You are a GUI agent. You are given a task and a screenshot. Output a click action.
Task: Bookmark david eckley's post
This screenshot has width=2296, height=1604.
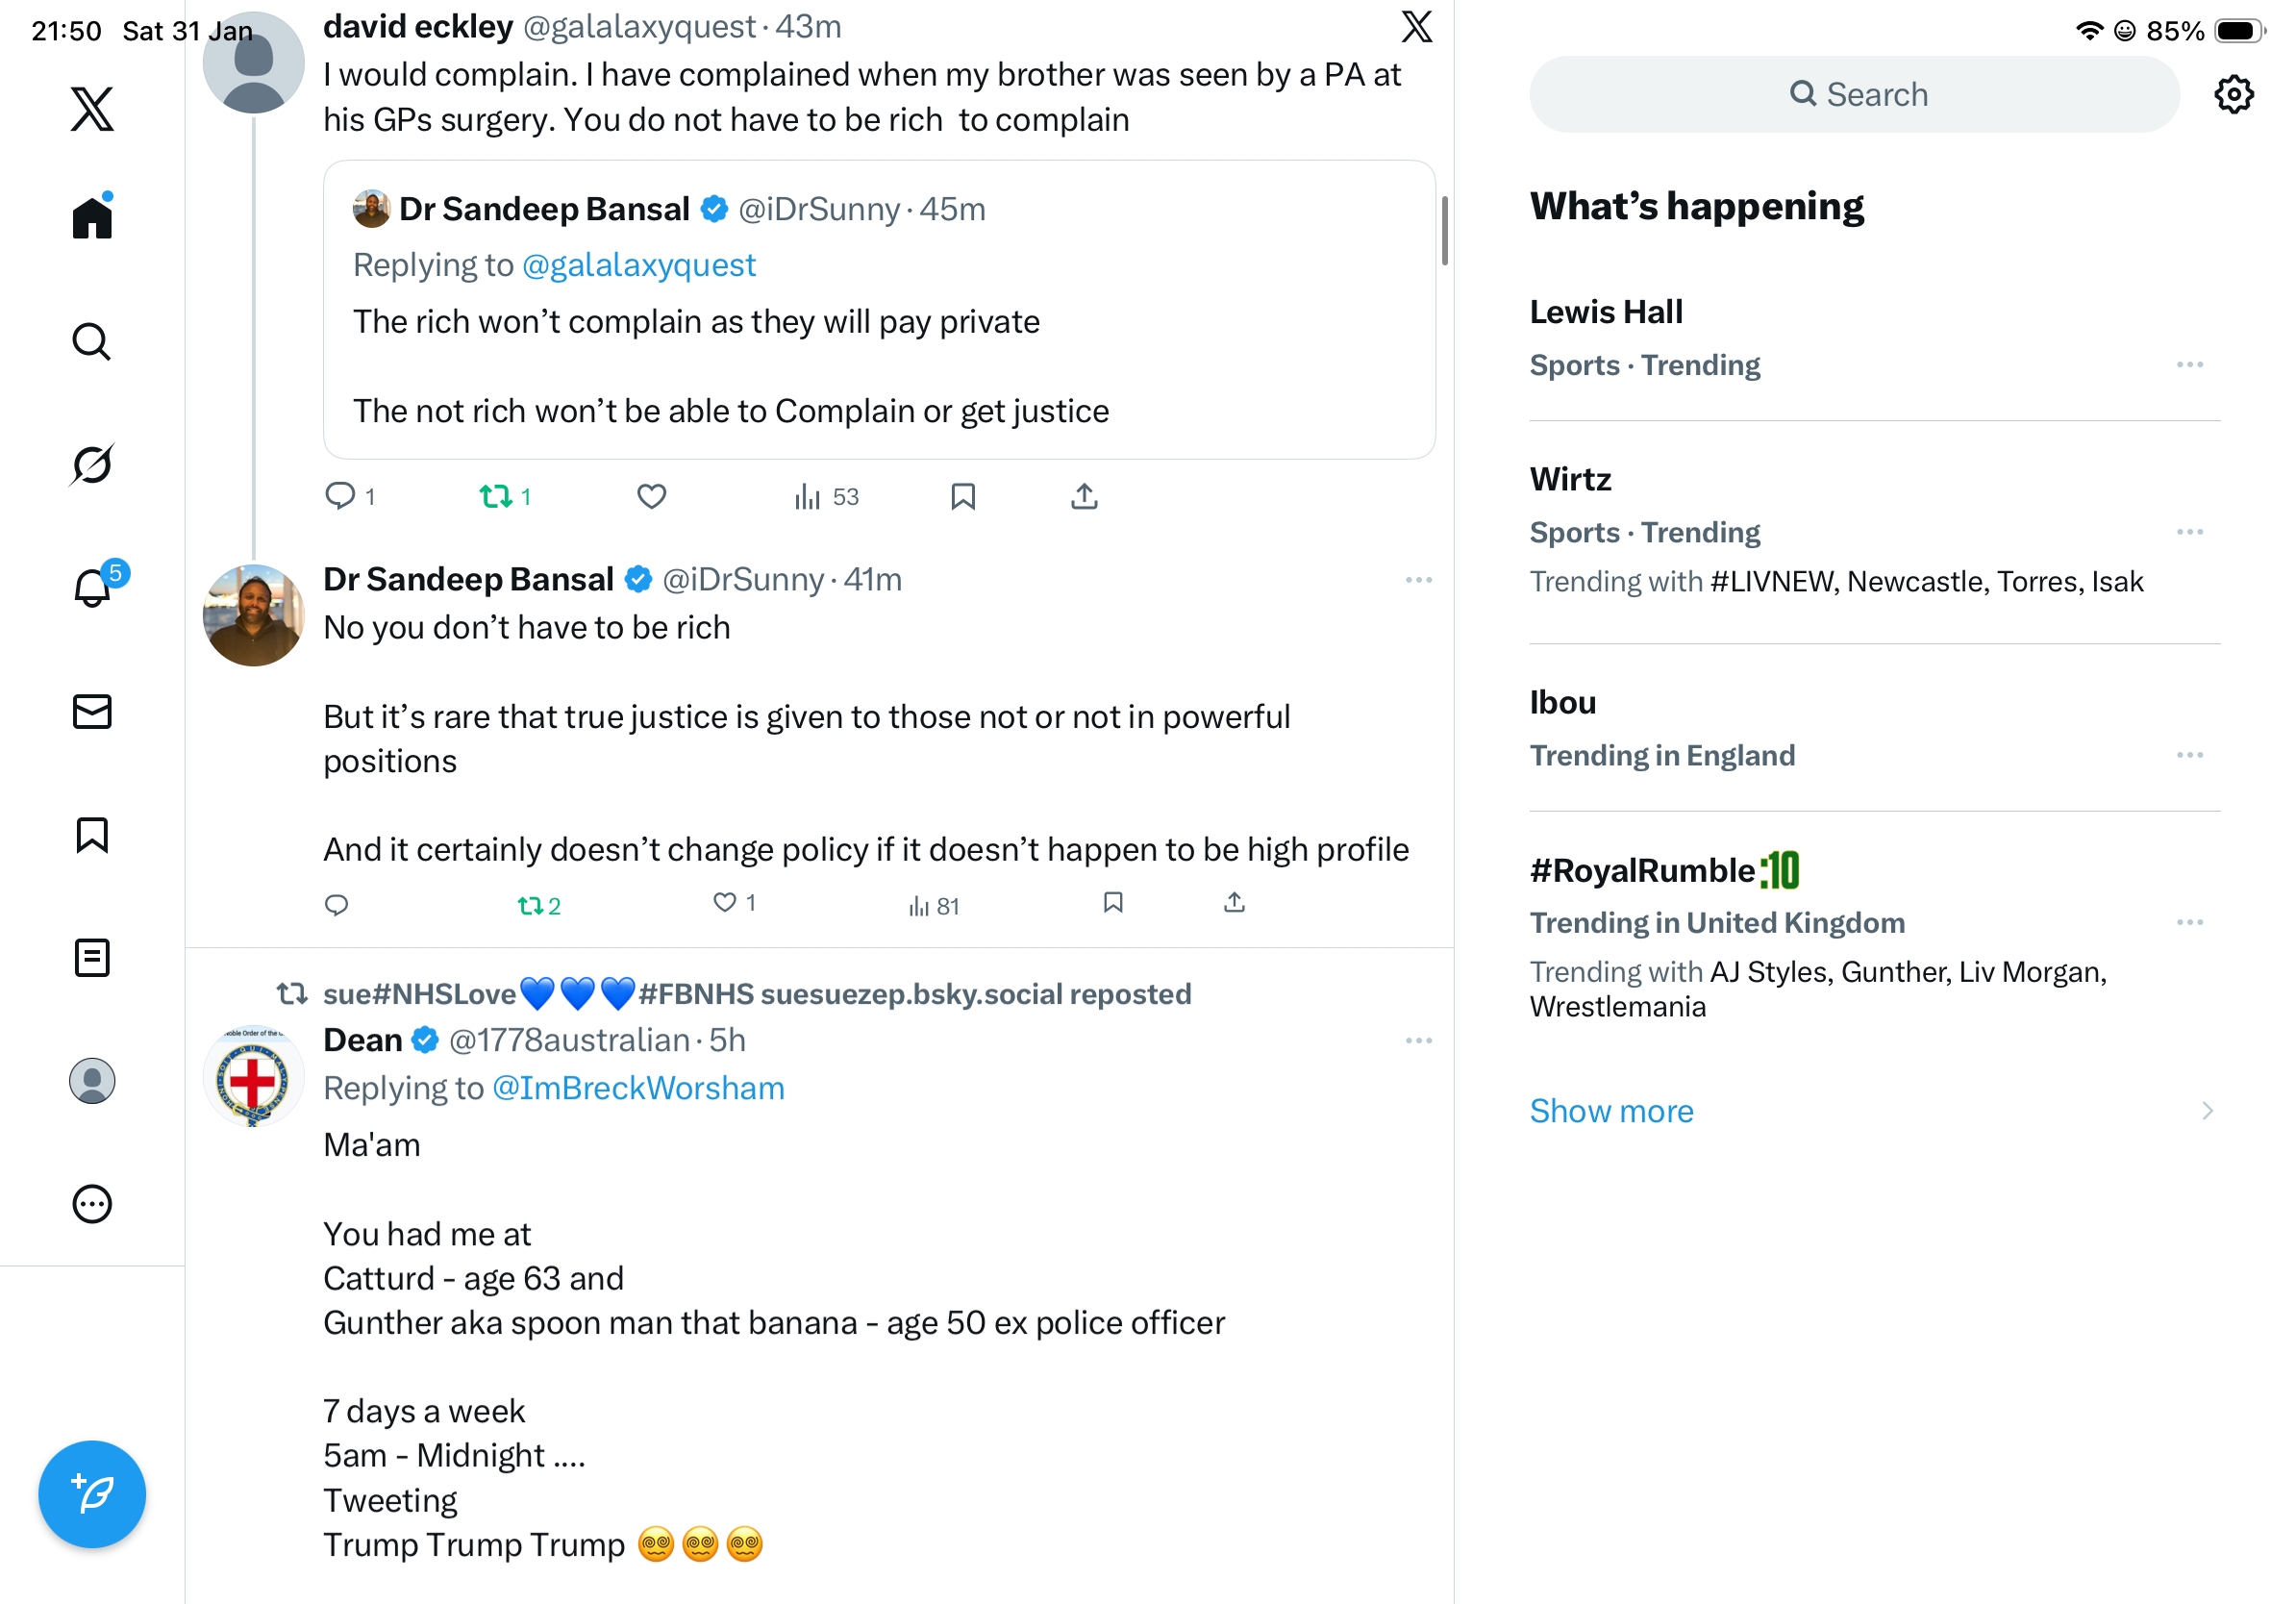962,497
